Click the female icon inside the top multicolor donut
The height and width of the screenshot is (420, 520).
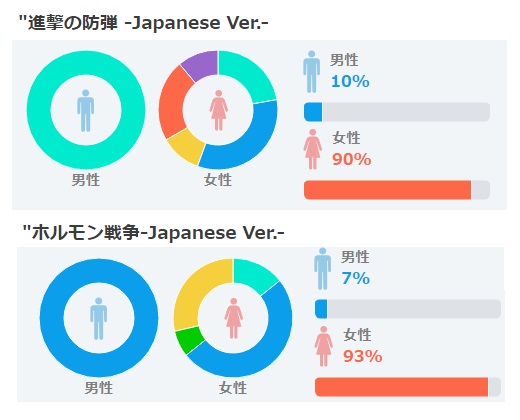219,110
